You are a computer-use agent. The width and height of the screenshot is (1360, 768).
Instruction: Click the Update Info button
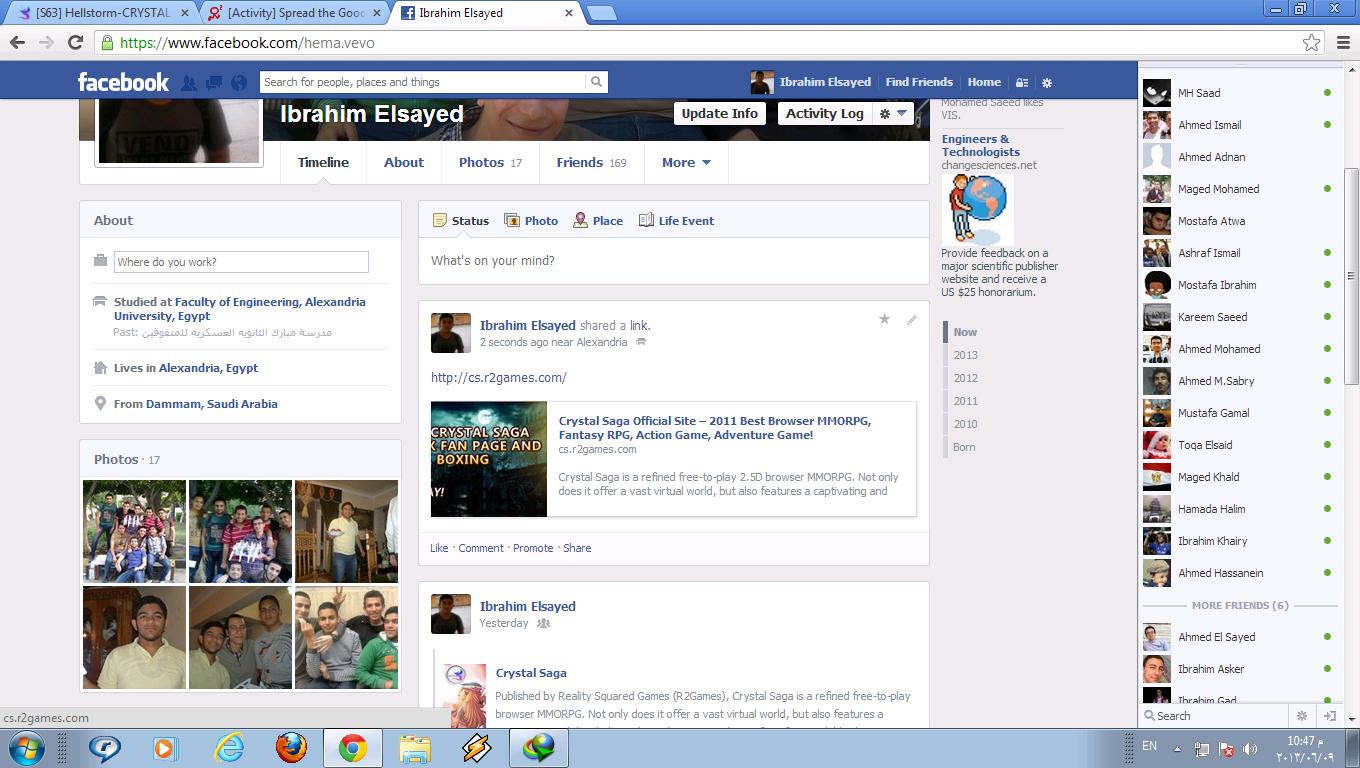719,114
